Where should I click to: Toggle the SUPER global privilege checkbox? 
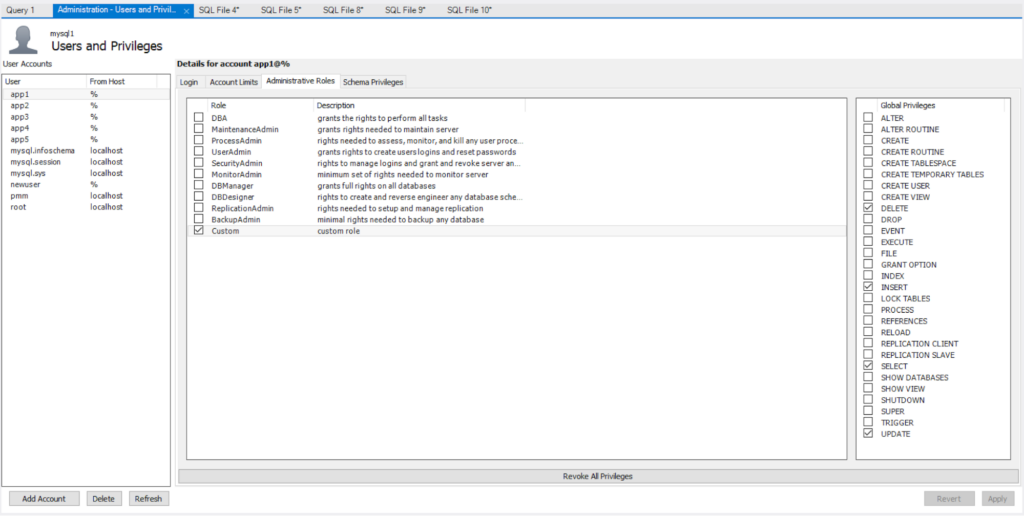tap(868, 411)
